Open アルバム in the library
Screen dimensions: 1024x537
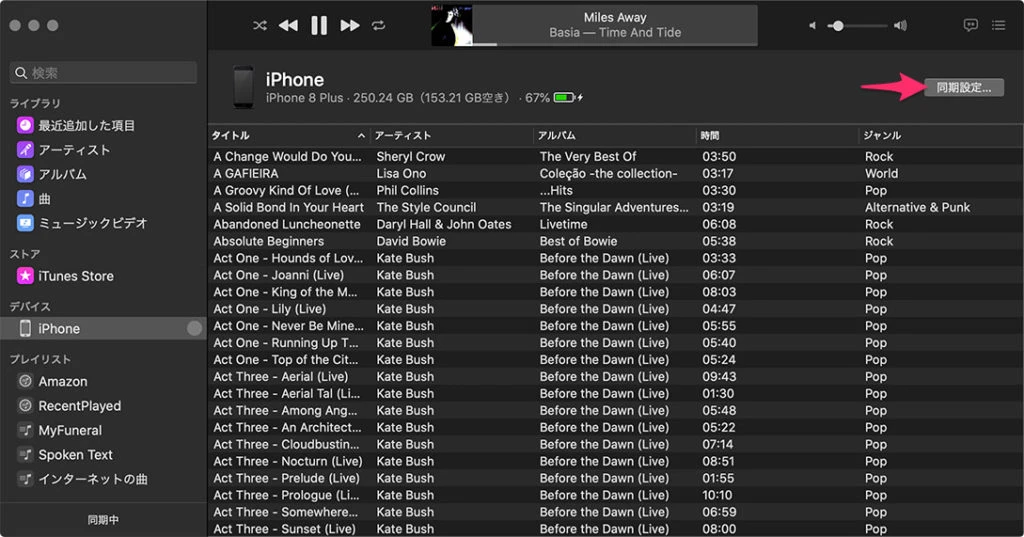click(x=62, y=174)
